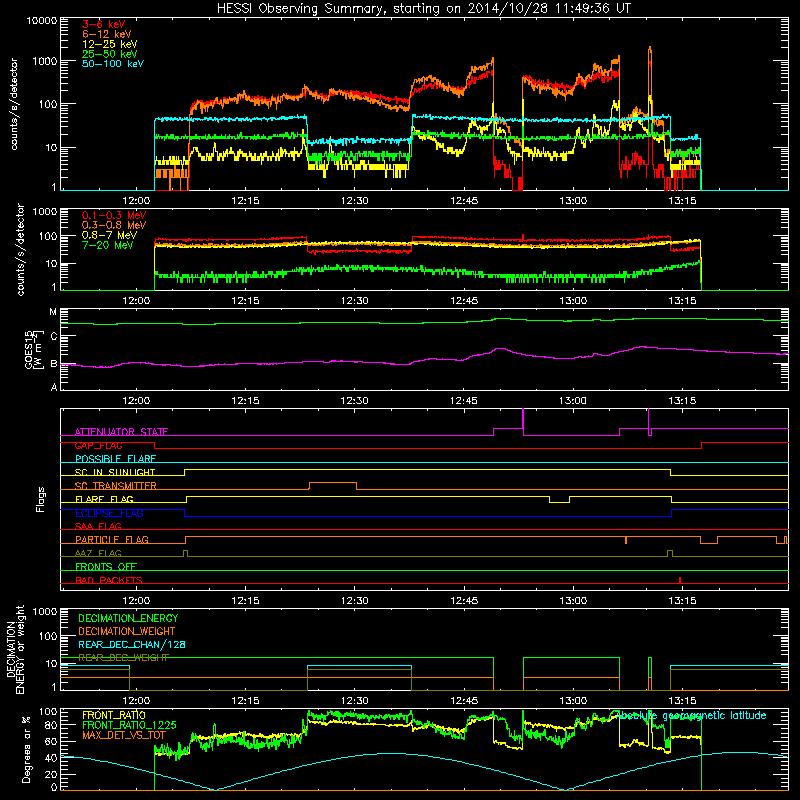Select the MAX_DET_VS_TOT legend label
This screenshot has height=800, width=800.
[x=124, y=735]
